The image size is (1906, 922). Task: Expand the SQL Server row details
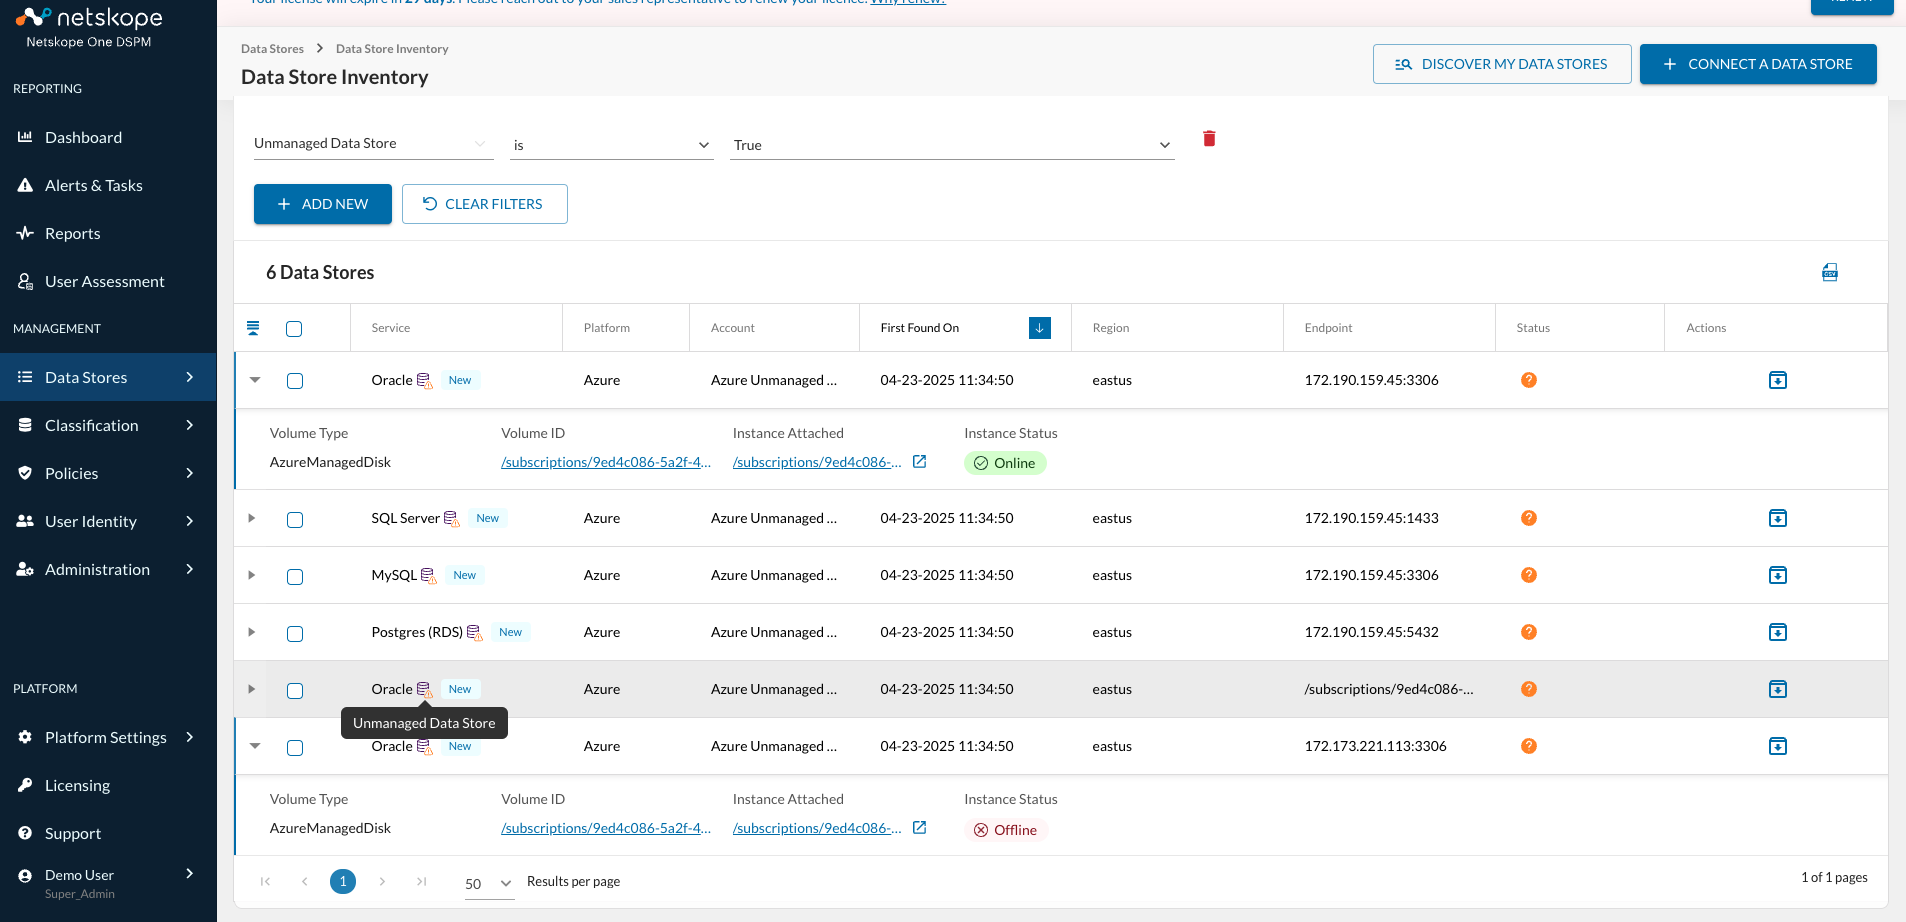[x=252, y=518]
